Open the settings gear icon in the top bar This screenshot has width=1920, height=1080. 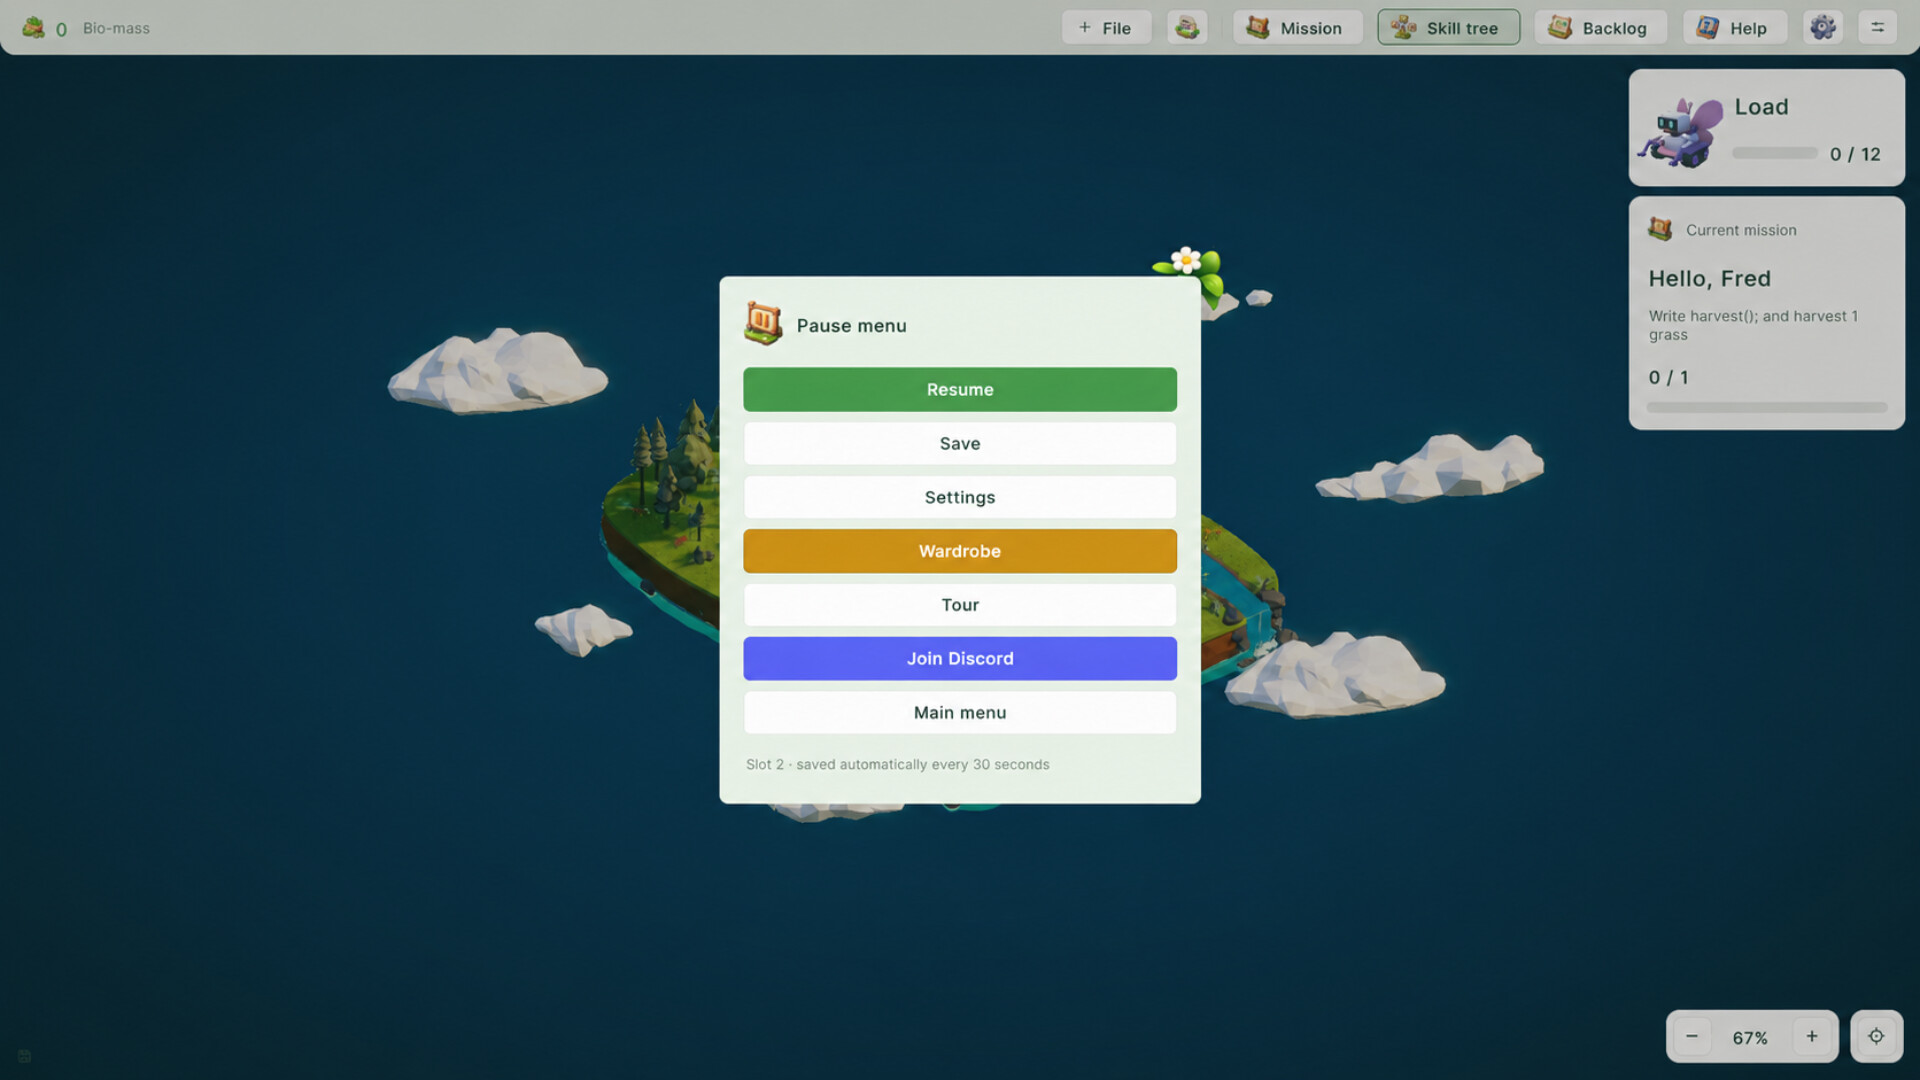point(1823,28)
